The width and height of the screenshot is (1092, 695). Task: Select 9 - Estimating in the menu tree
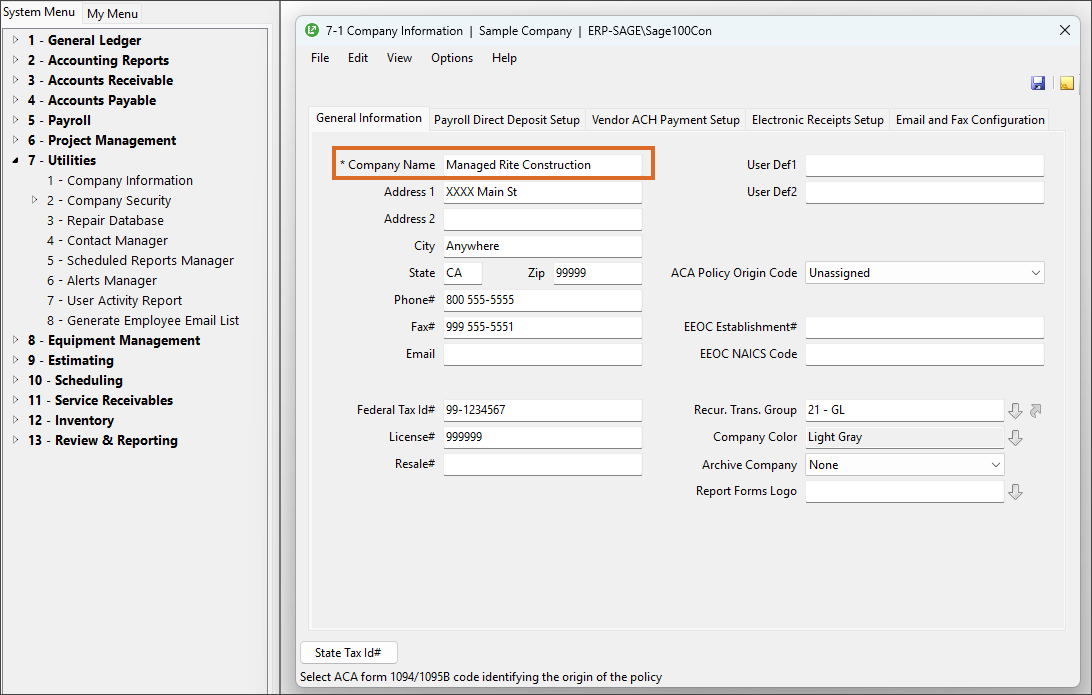click(70, 360)
